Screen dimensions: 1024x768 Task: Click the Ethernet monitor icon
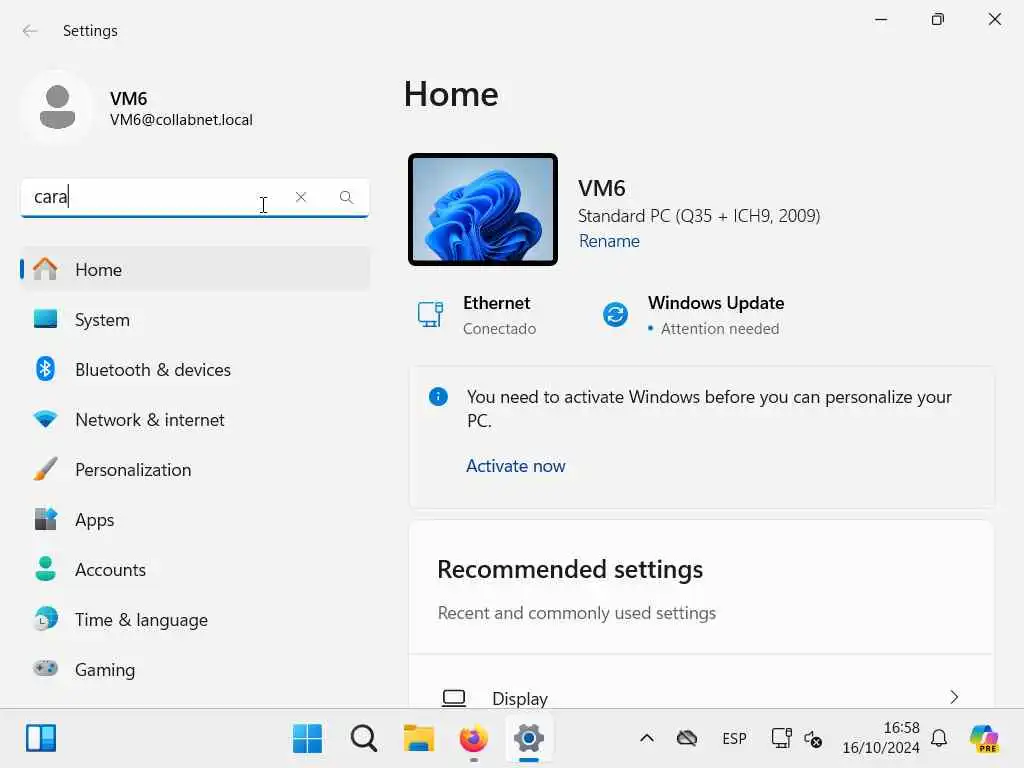[430, 314]
